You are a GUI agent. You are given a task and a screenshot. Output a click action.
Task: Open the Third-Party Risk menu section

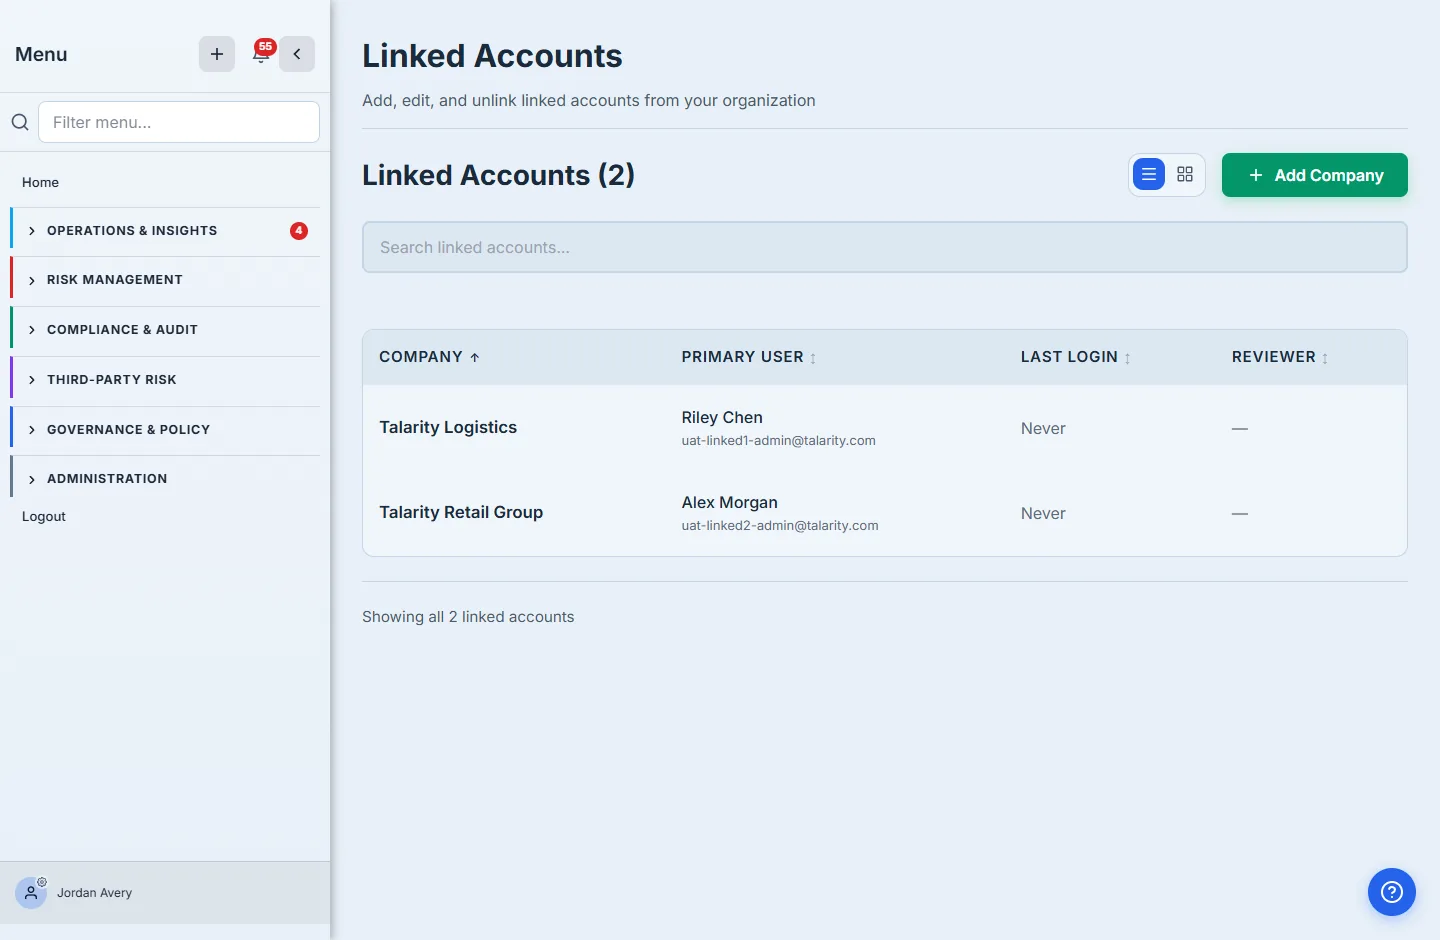point(165,380)
